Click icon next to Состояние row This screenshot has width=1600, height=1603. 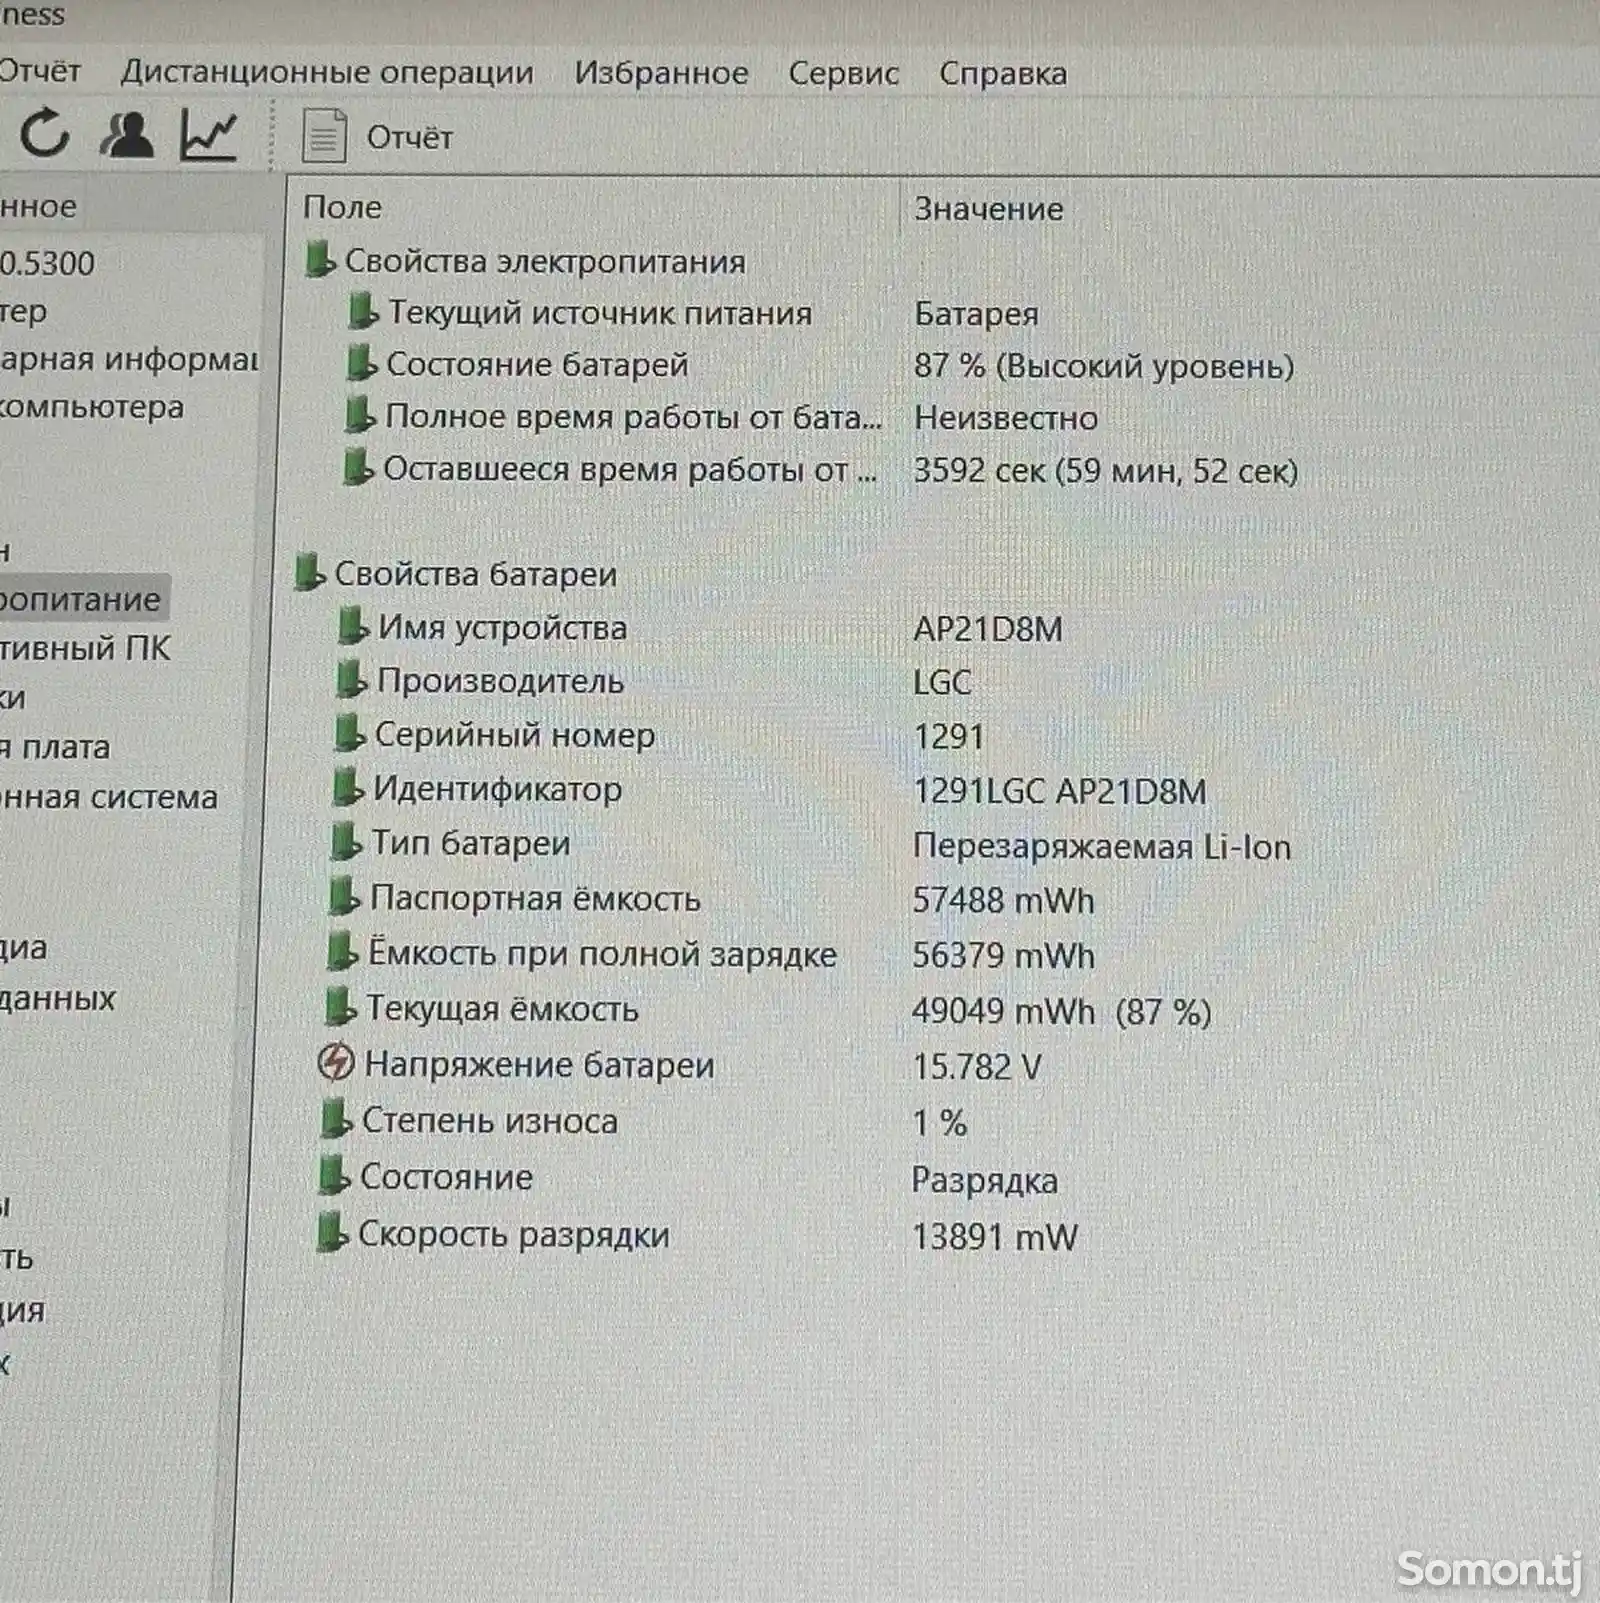[335, 1176]
